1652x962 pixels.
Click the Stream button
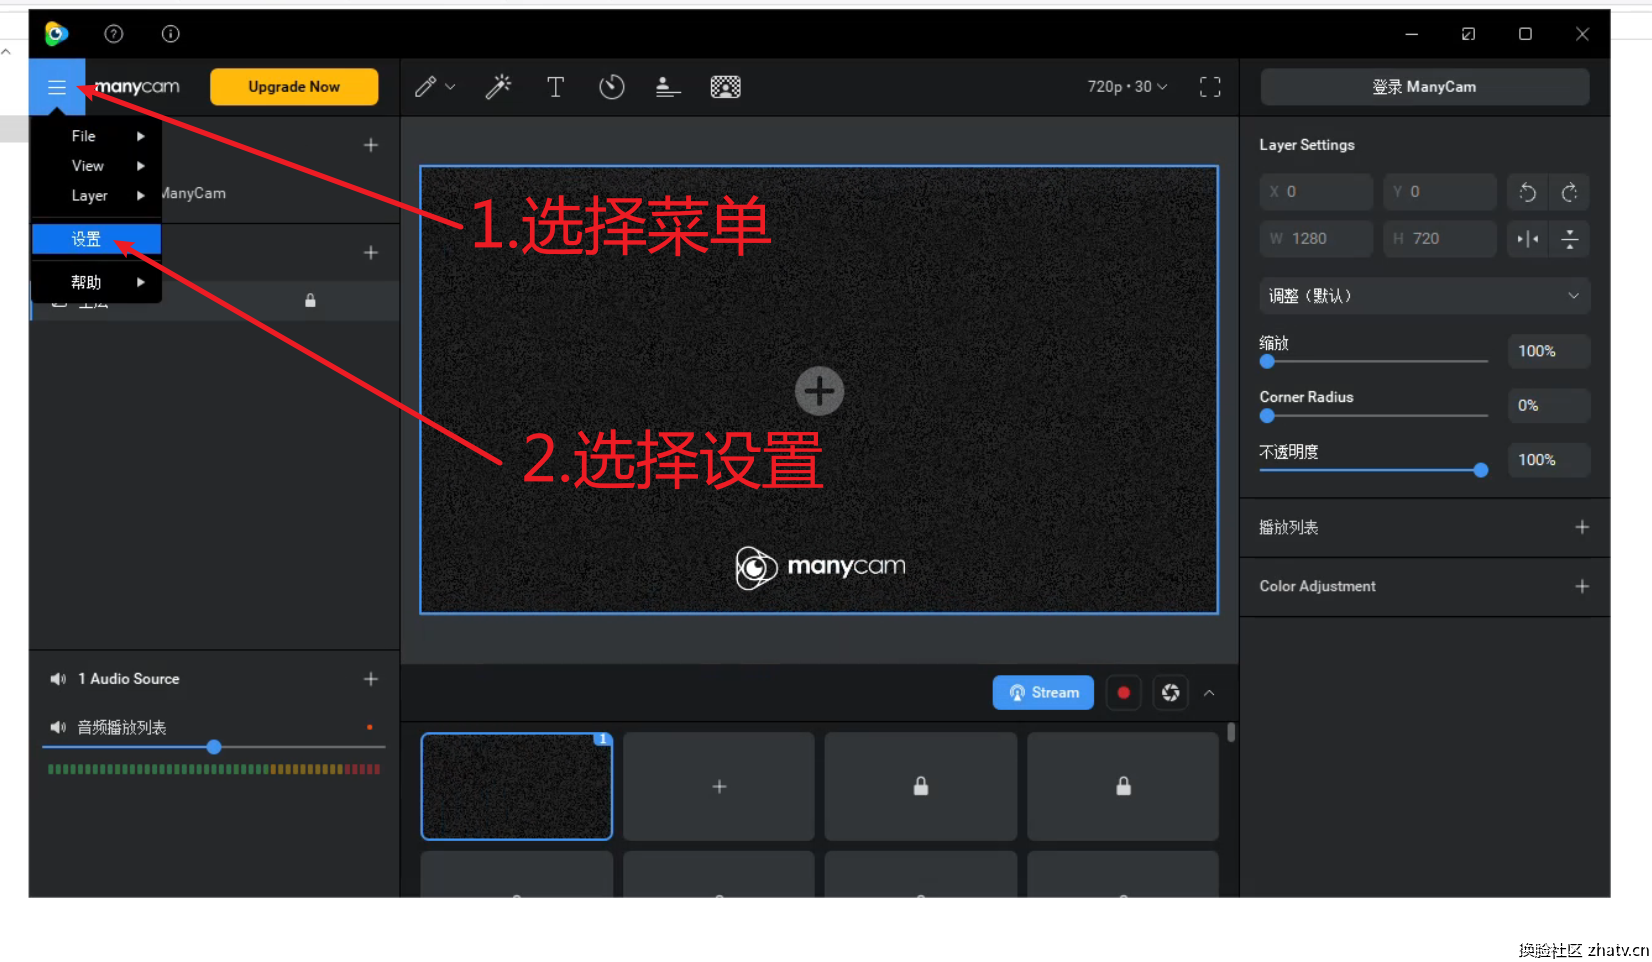1043,692
